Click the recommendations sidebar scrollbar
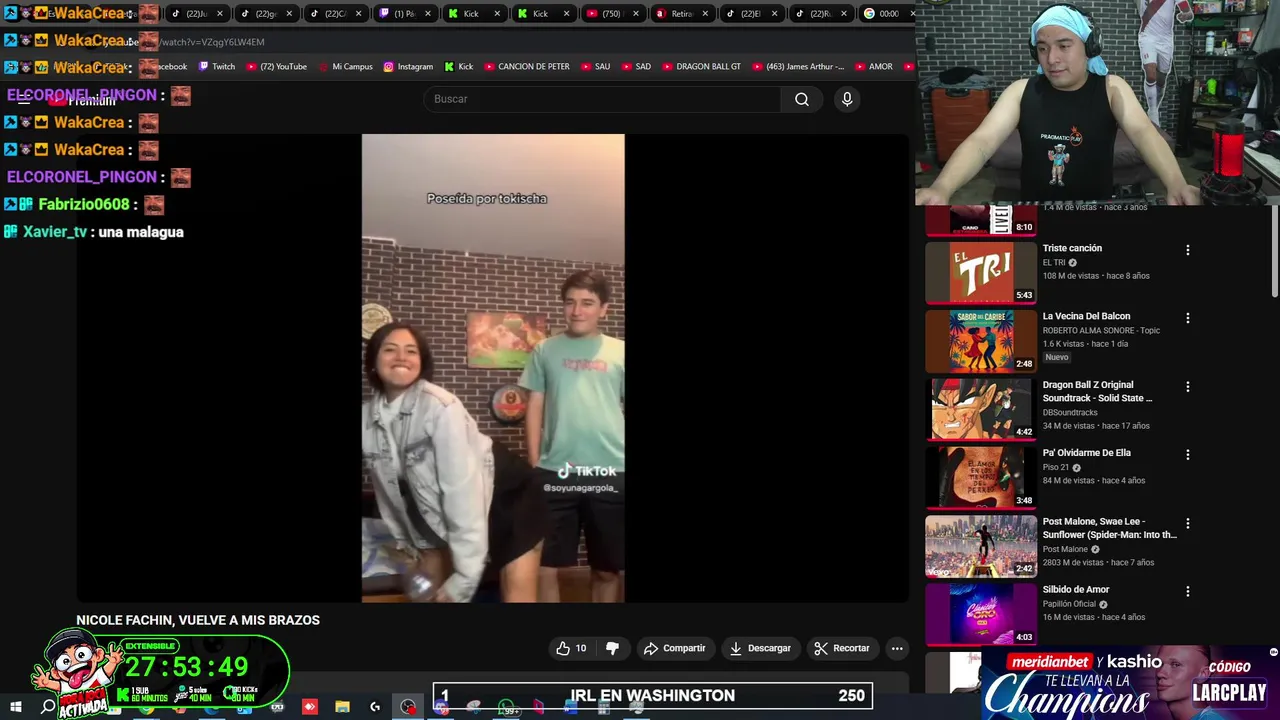This screenshot has height=720, width=1280. (x=1274, y=250)
